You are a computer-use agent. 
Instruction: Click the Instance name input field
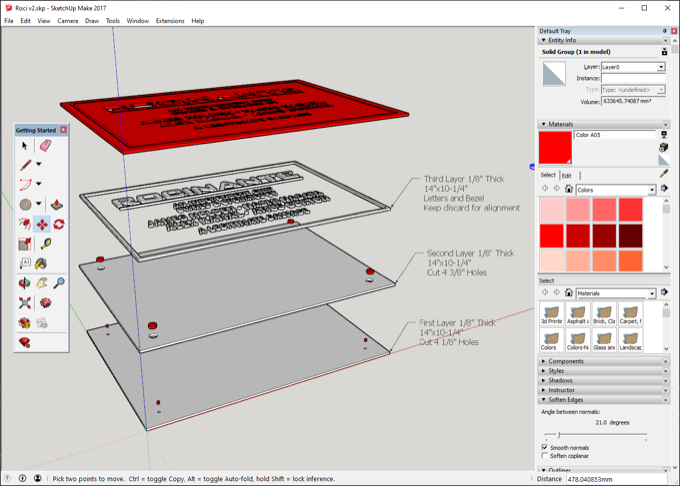pyautogui.click(x=633, y=78)
